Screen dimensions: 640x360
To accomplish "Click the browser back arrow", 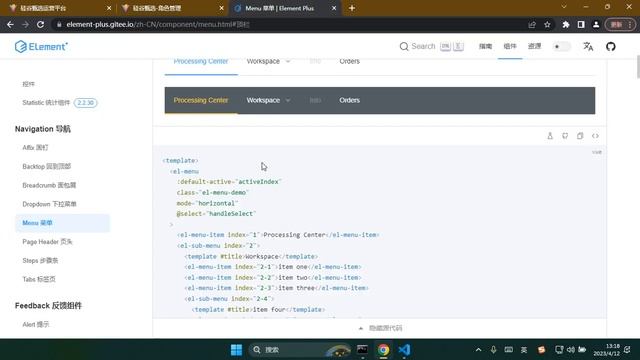I will coord(10,24).
